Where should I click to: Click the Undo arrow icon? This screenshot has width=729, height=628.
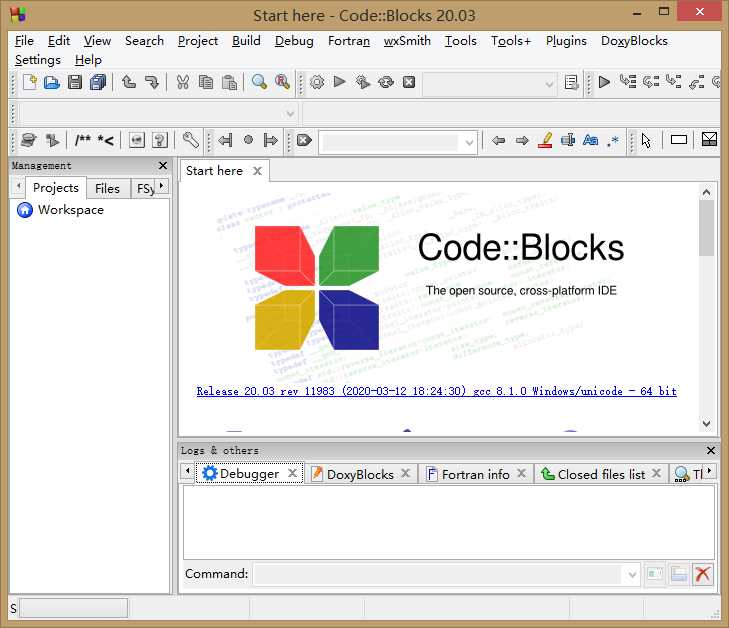click(x=129, y=82)
